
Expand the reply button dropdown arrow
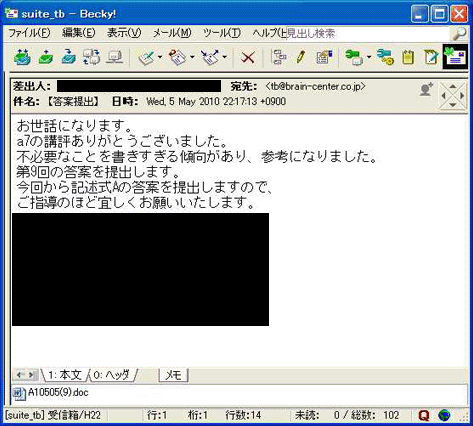(160, 57)
